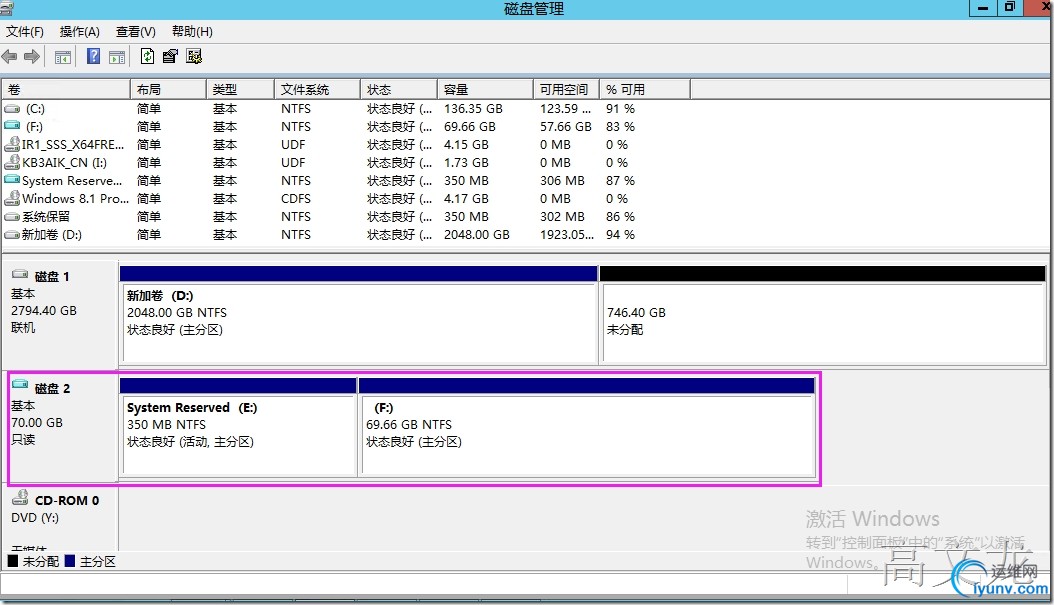The image size is (1054, 605).
Task: Click the System Reserve volume icon in list
Action: (x=12, y=180)
